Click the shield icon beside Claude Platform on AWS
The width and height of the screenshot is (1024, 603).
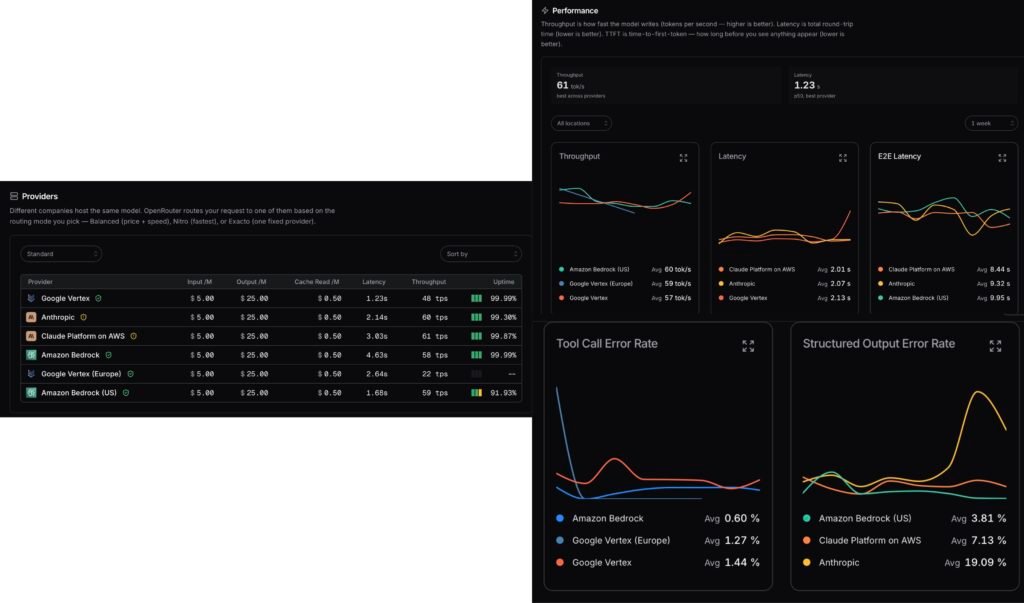click(x=133, y=336)
